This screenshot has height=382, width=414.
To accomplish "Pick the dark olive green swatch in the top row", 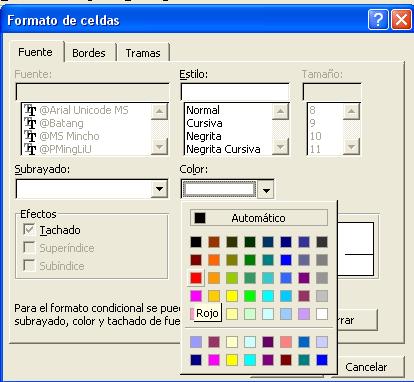I will click(x=232, y=242).
